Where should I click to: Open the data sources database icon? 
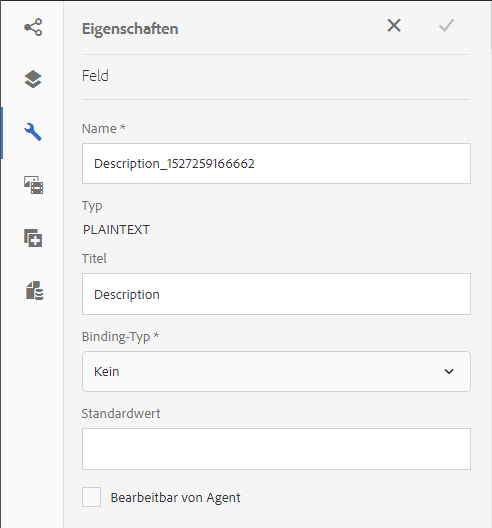point(34,291)
